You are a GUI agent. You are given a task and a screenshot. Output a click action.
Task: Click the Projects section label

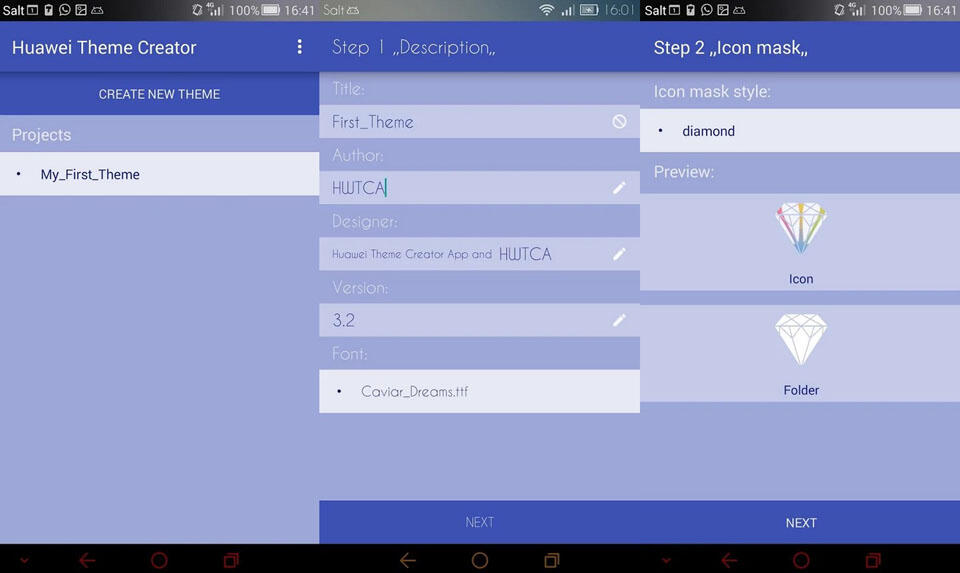pyautogui.click(x=42, y=135)
